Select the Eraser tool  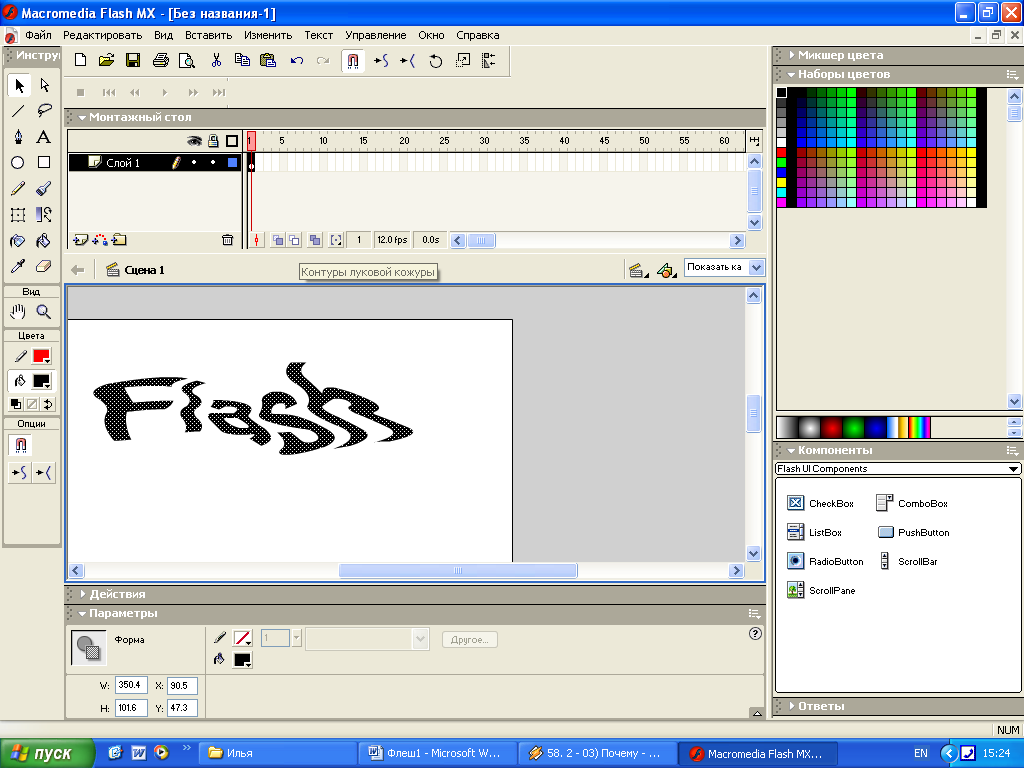[x=44, y=267]
